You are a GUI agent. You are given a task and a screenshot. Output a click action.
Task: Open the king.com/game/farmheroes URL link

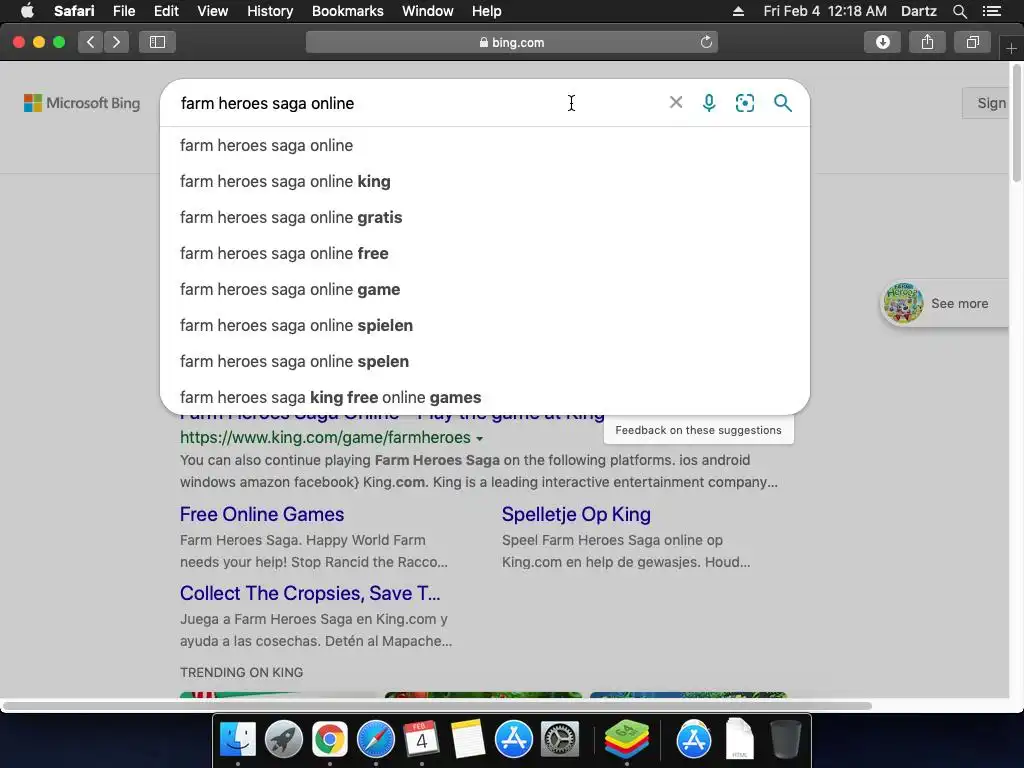325,437
